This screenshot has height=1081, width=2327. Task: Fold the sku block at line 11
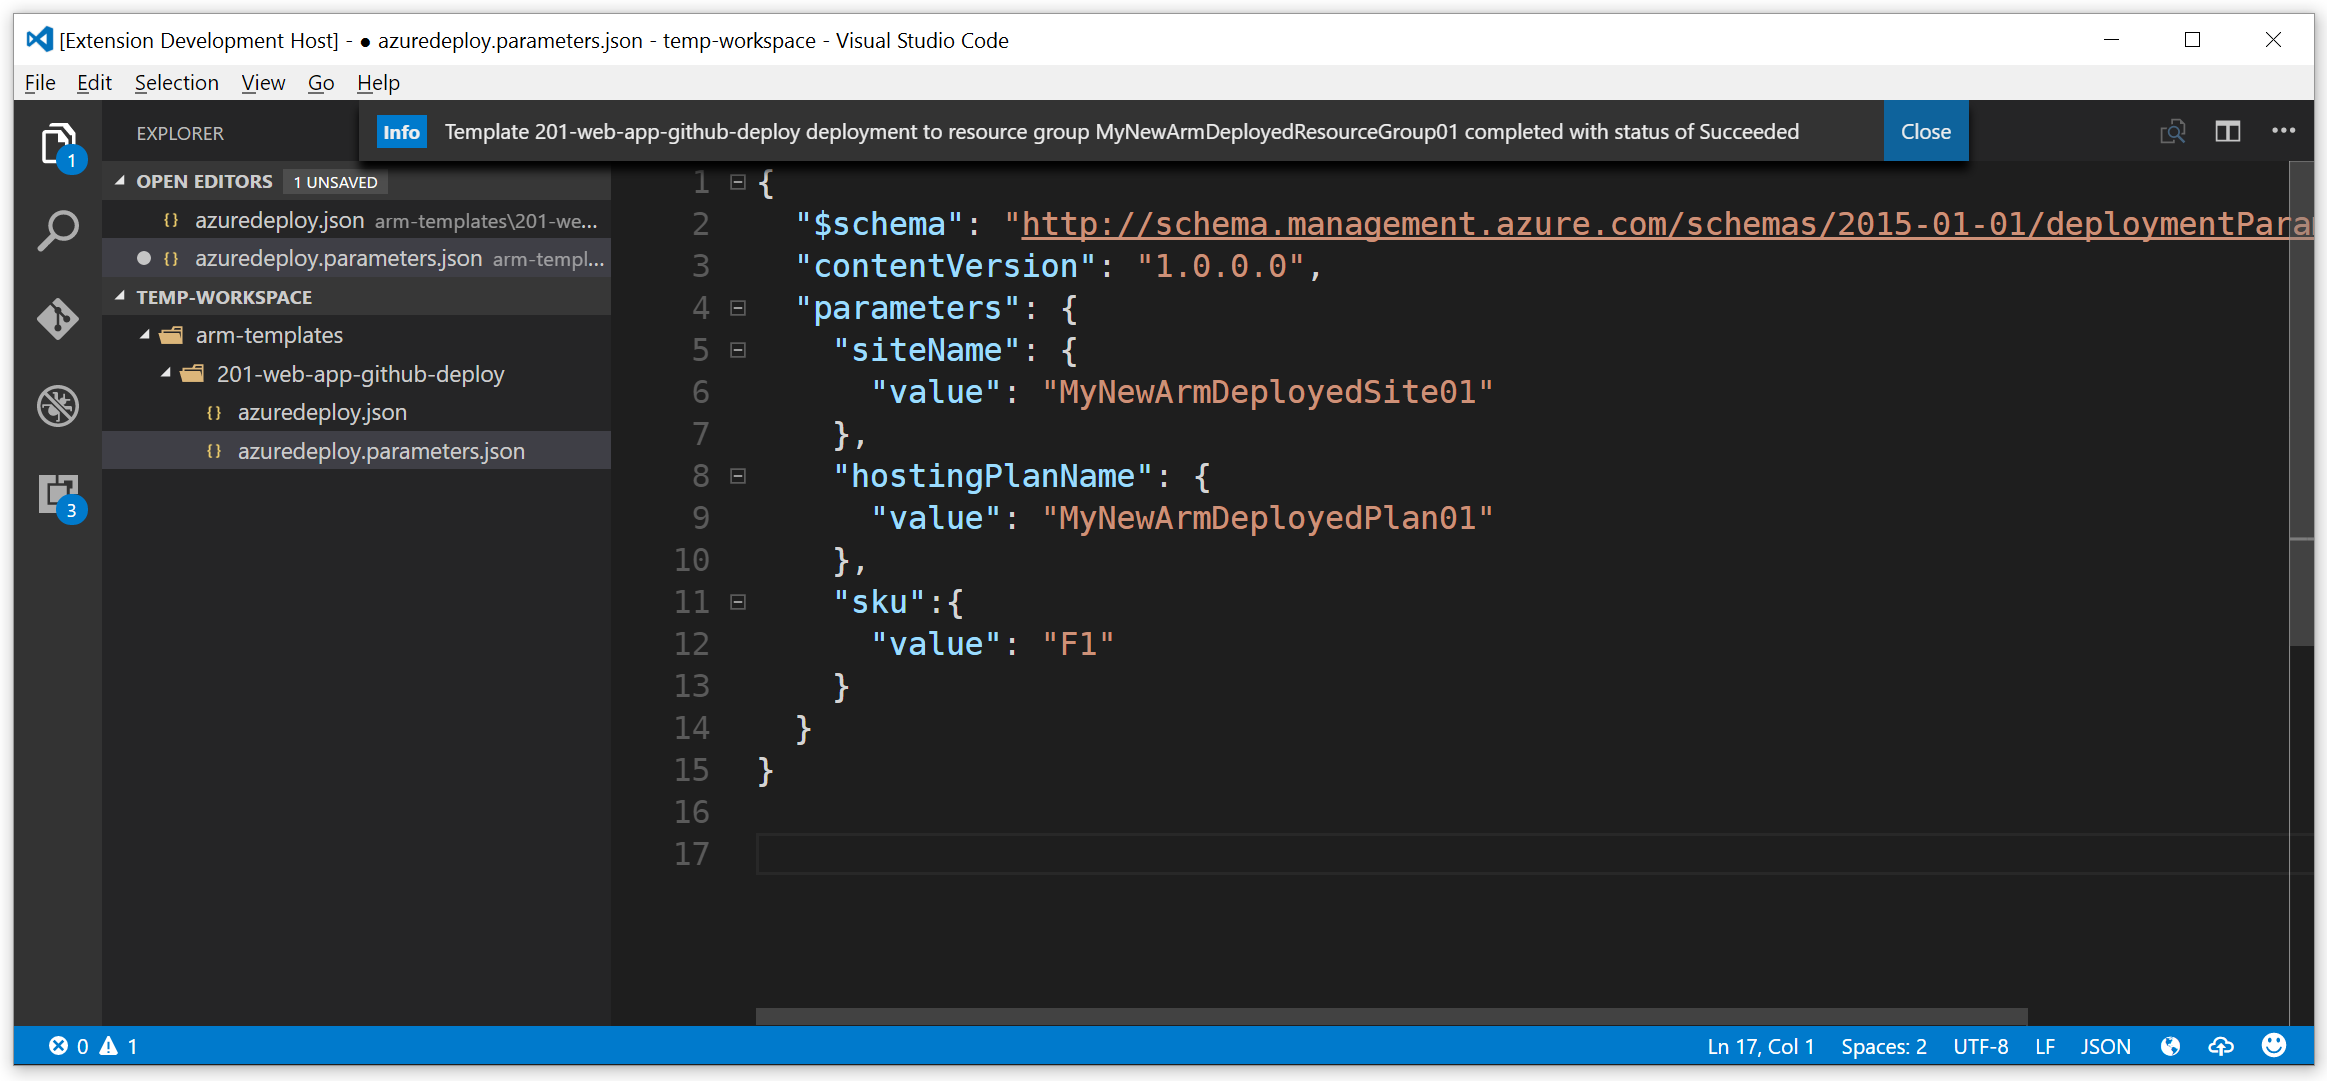738,602
